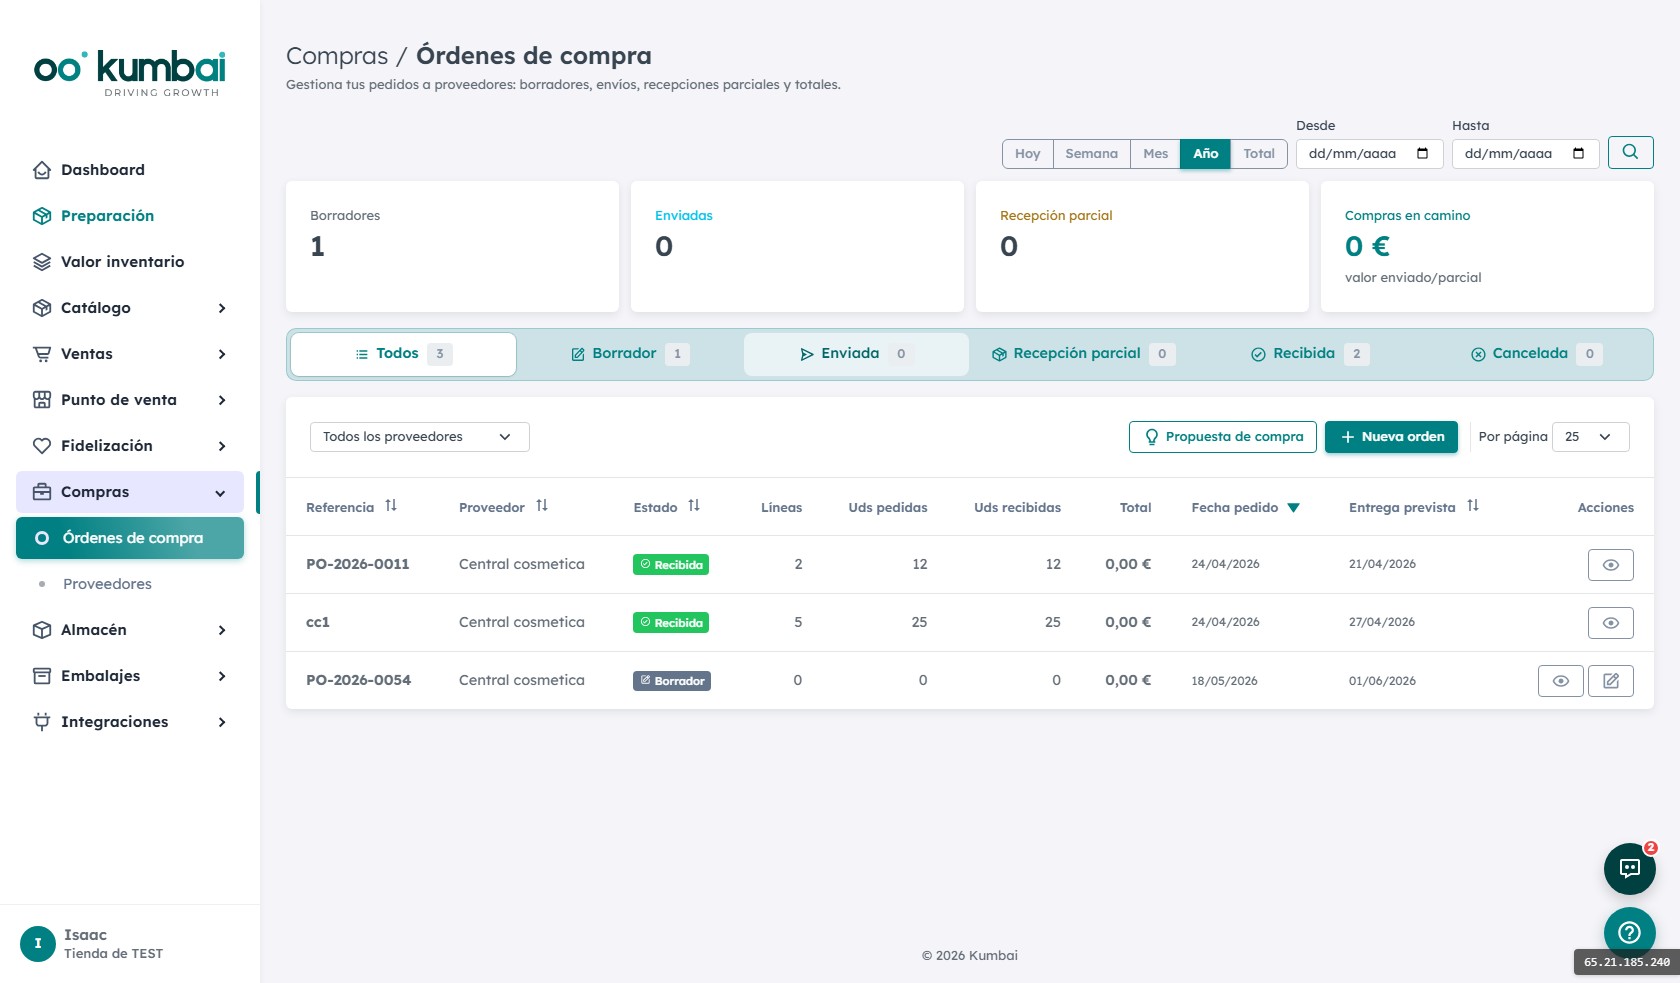This screenshot has height=983, width=1680.
Task: Open Proveedores in the sidebar
Action: click(x=107, y=584)
